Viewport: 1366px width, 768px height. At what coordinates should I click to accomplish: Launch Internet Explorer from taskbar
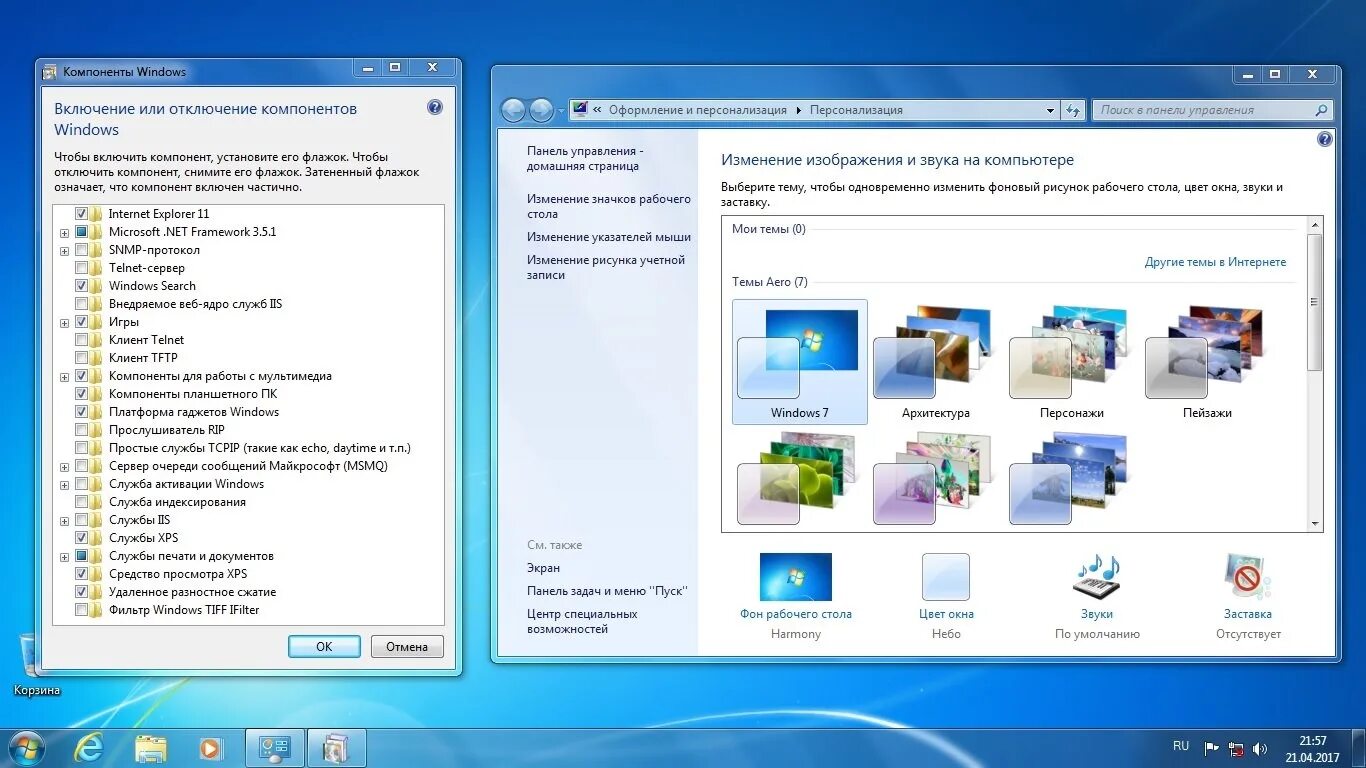point(89,748)
